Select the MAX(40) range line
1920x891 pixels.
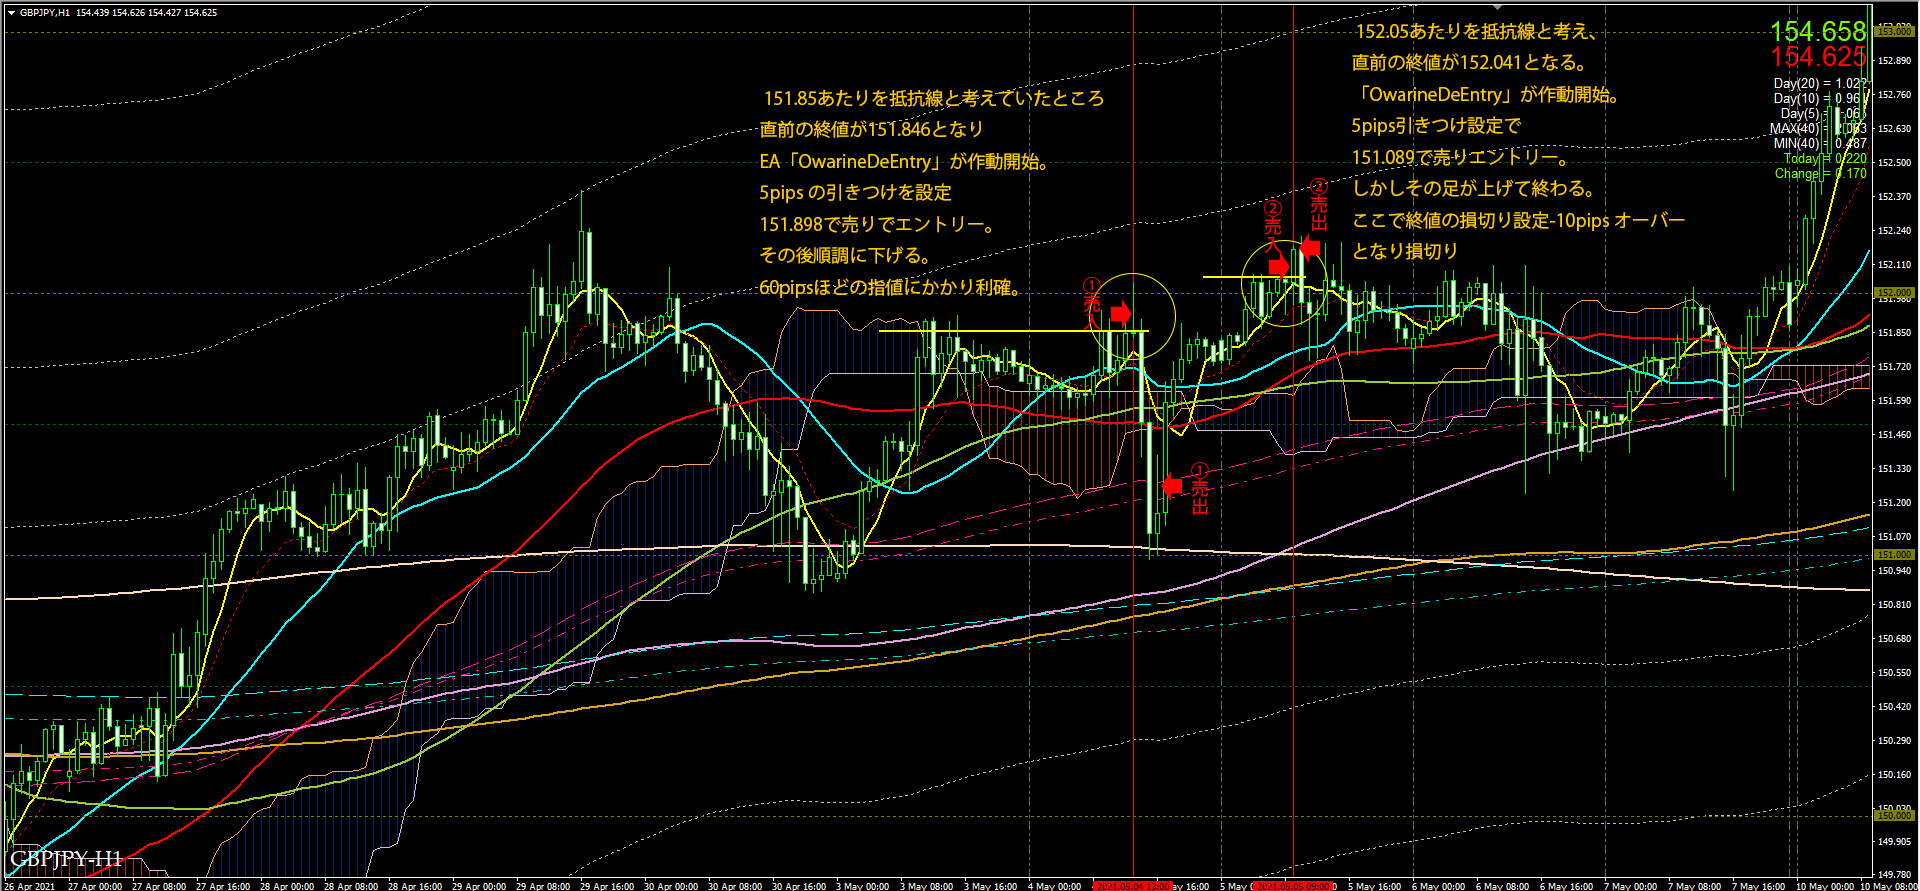pos(1818,129)
